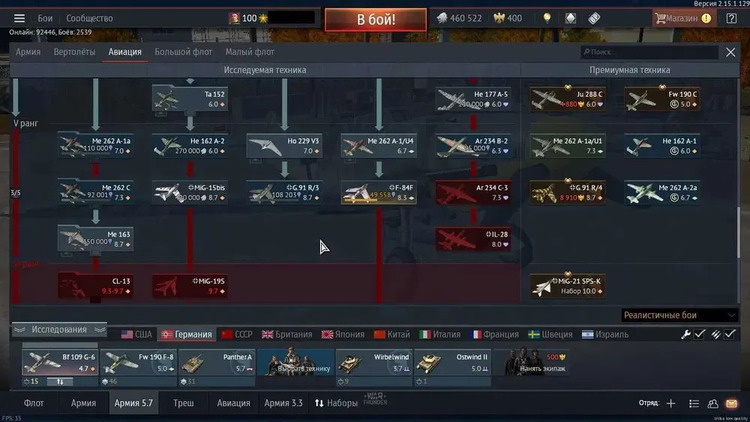750x422 pixels.
Task: Click the wrench repair icon
Action: tap(685, 334)
